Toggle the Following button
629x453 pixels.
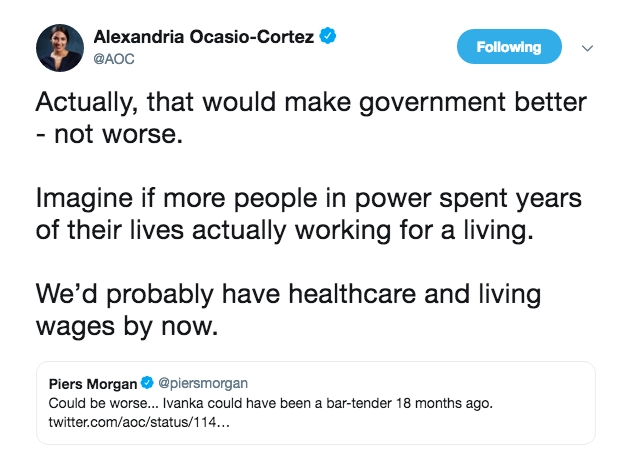point(509,47)
